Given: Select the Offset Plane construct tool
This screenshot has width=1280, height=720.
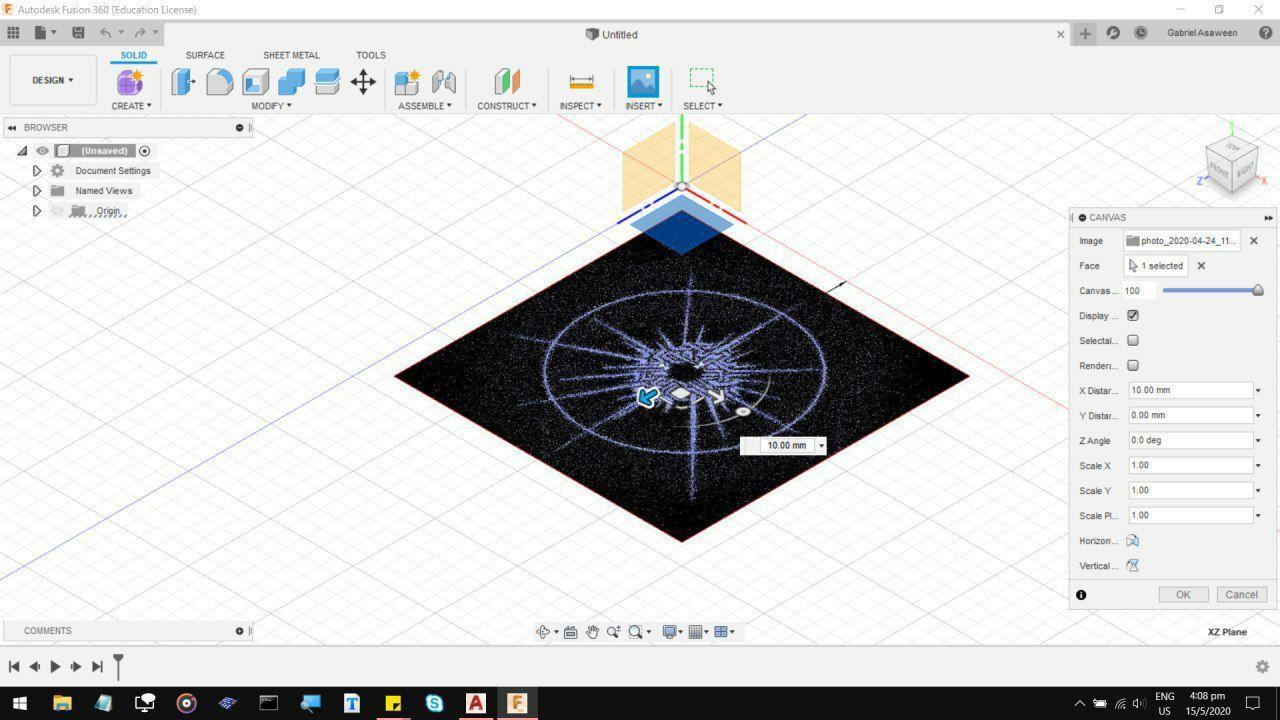Looking at the screenshot, I should [x=507, y=82].
